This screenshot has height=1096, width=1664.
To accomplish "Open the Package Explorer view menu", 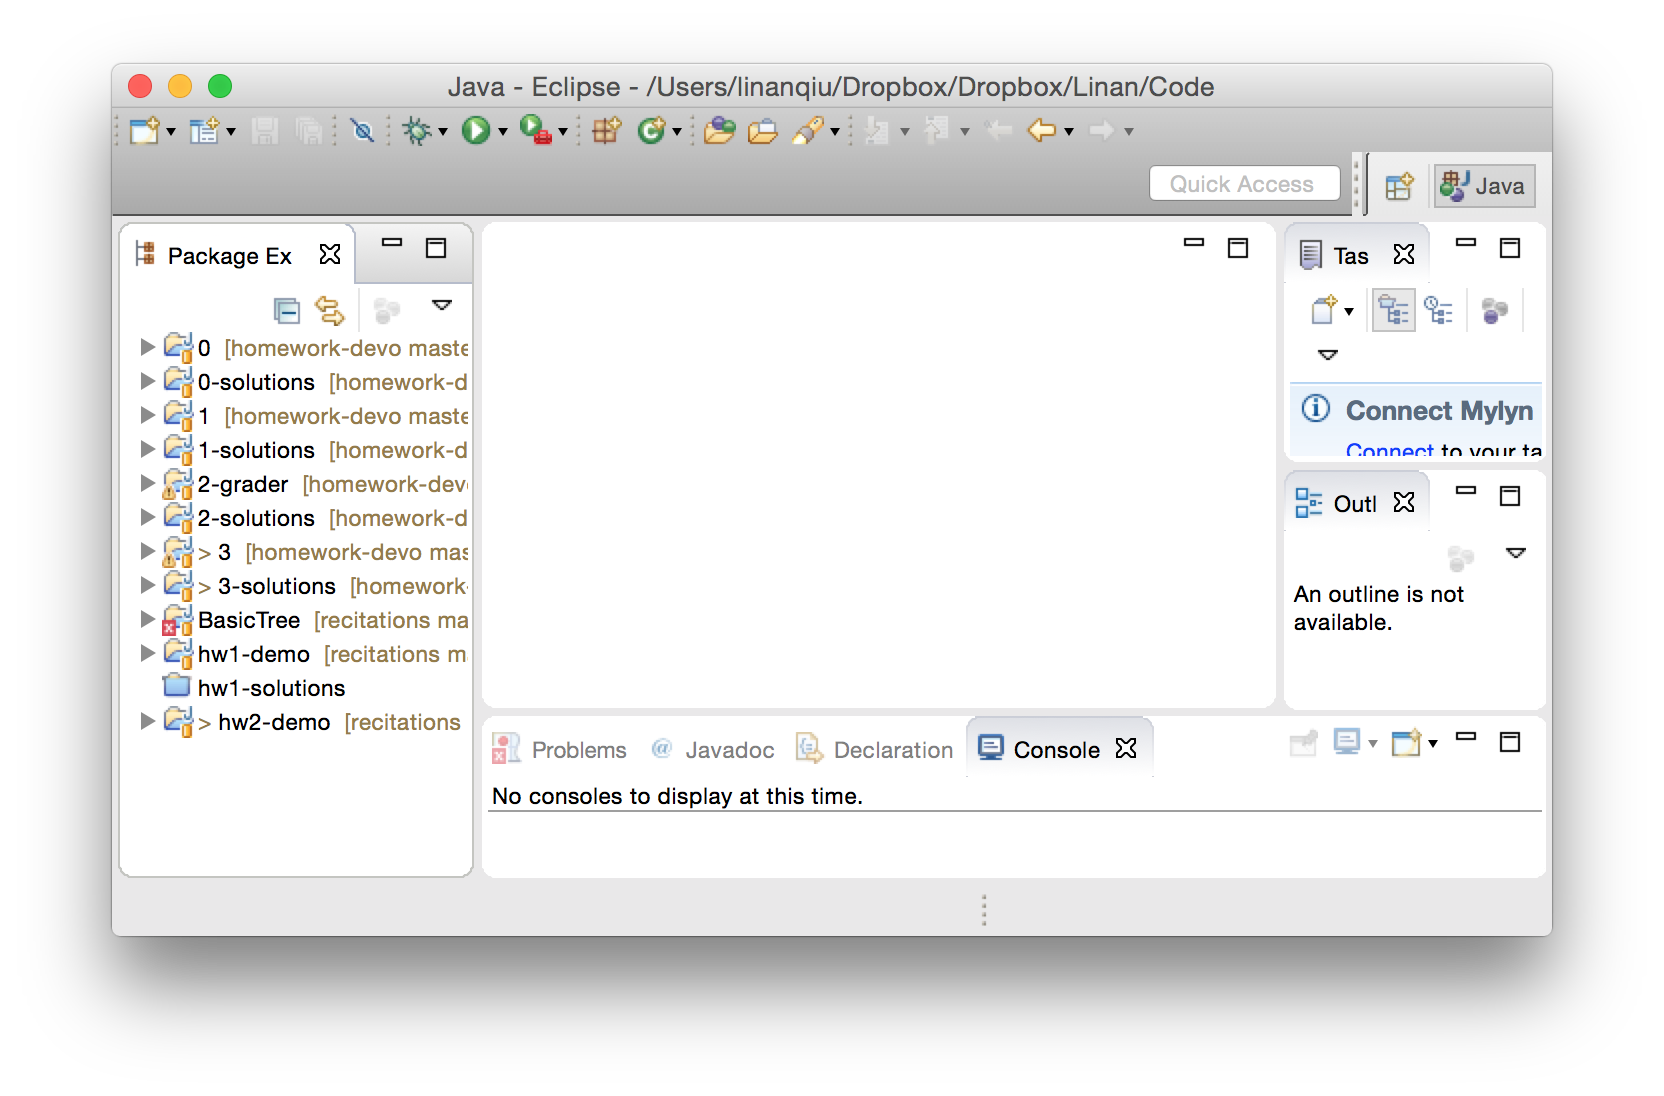I will tap(442, 305).
